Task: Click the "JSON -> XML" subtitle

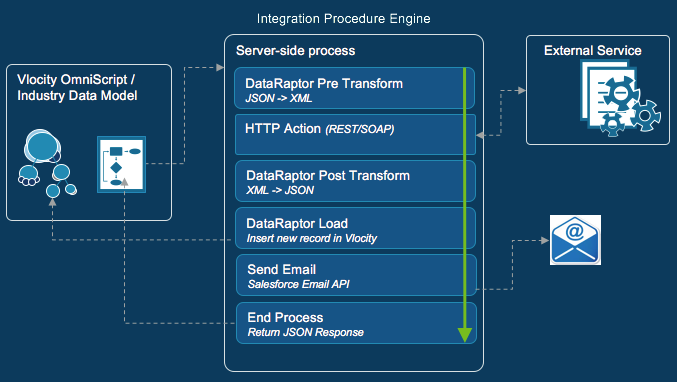Action: 278,98
